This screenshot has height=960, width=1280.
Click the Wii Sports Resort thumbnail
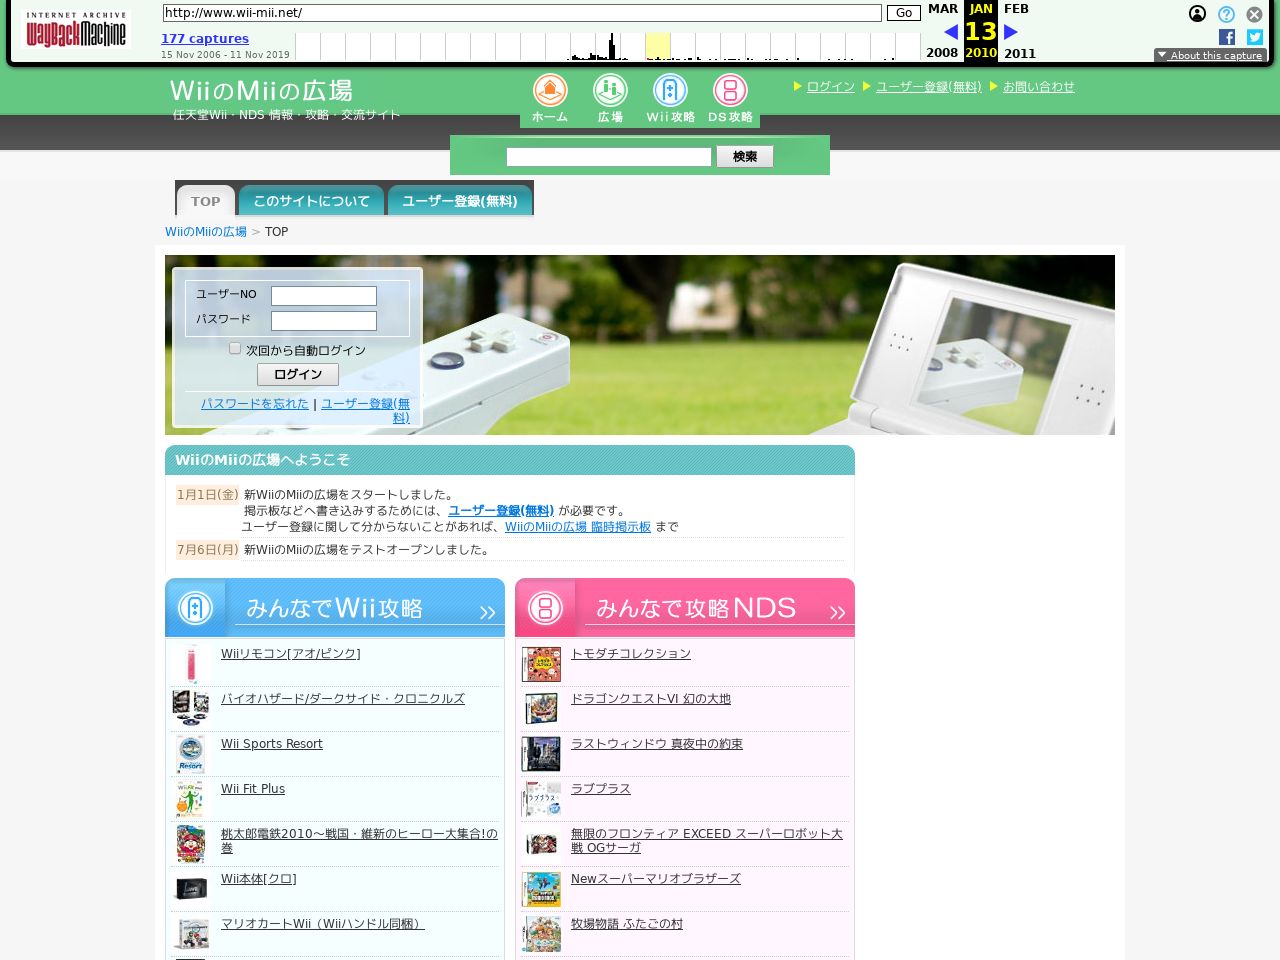tap(190, 754)
